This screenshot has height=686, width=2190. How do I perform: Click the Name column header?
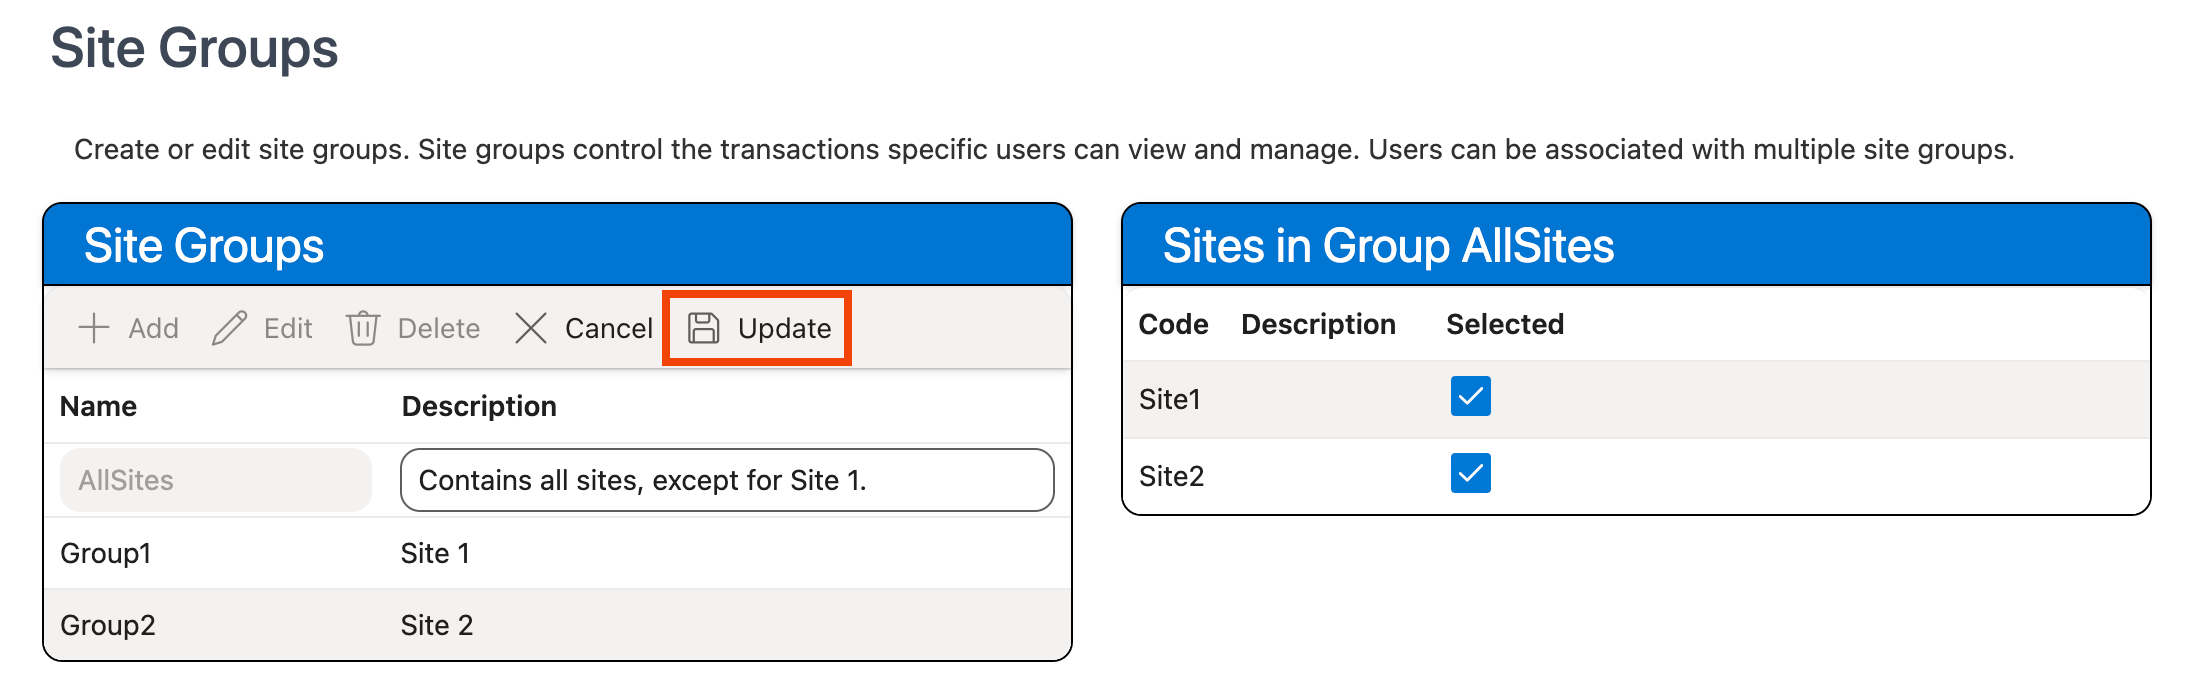click(98, 406)
